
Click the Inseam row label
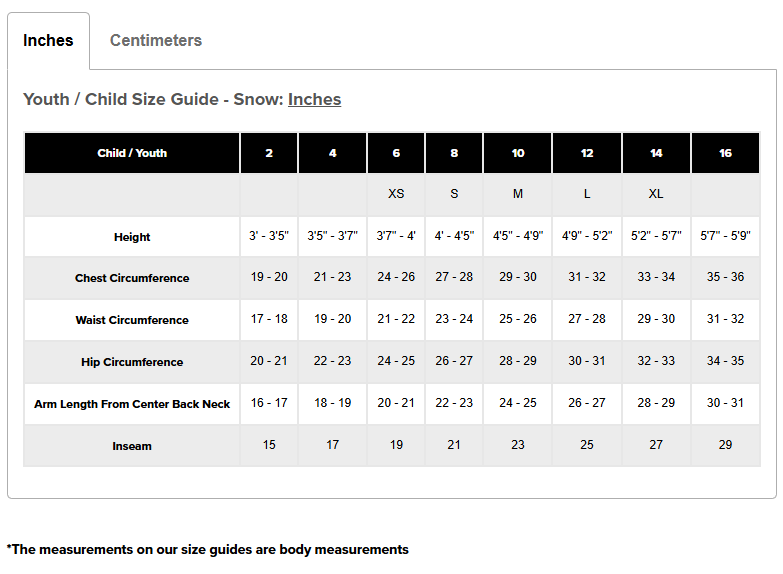[132, 446]
